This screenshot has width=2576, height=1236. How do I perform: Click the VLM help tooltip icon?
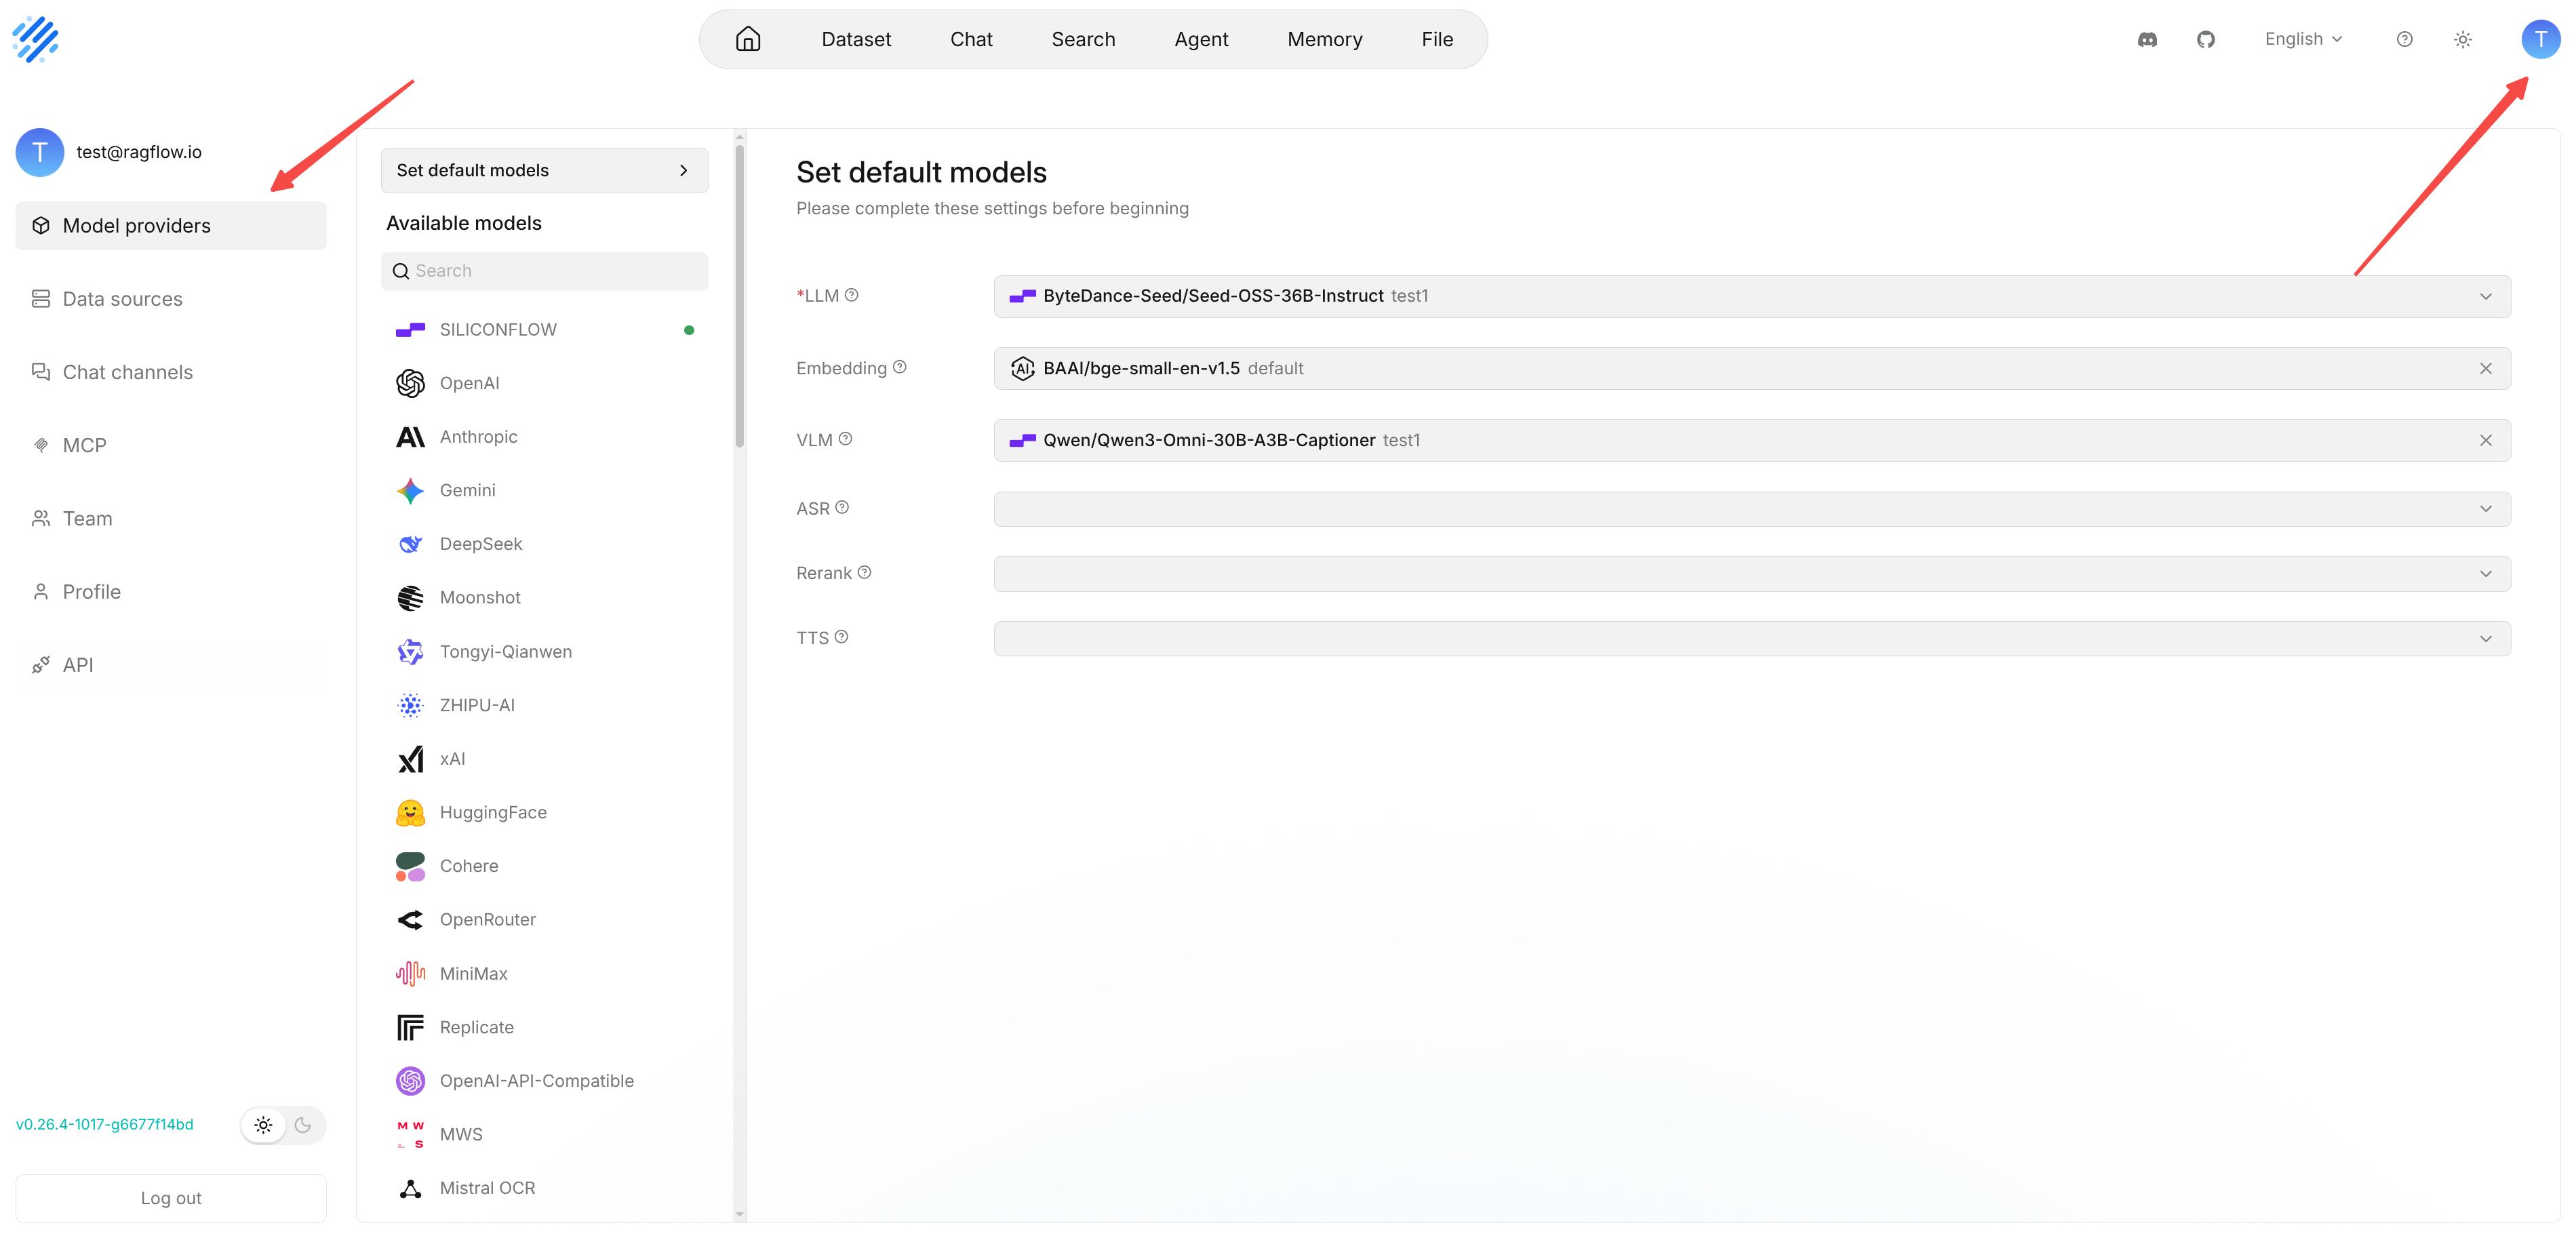tap(845, 439)
